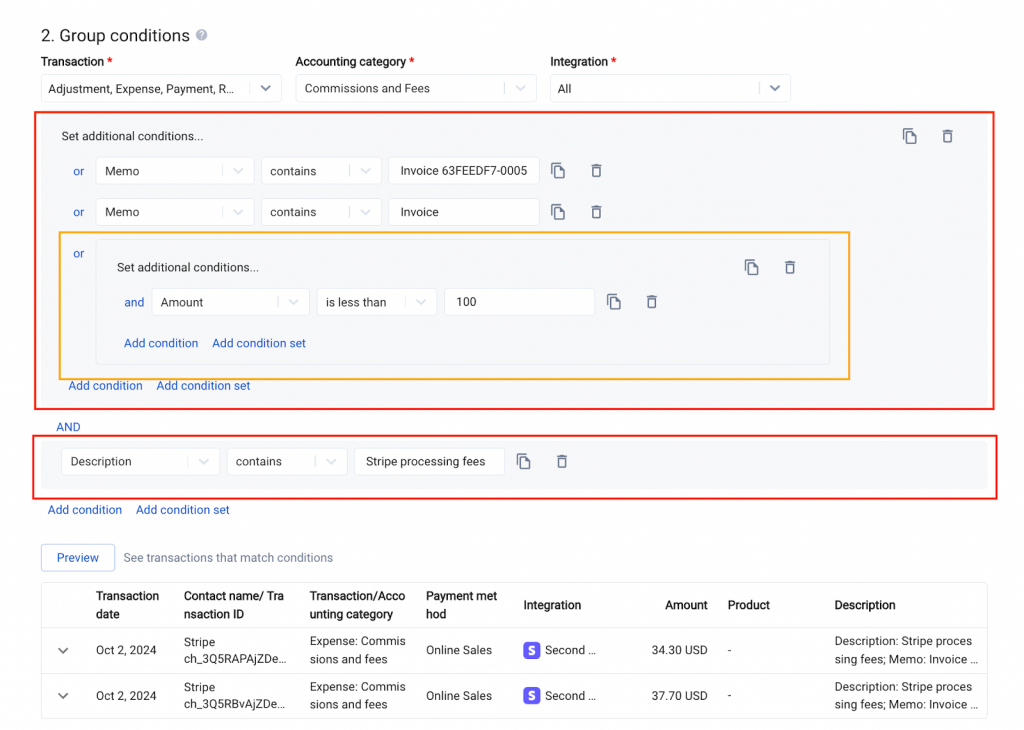
Task: Open the 'is less than' operator dropdown
Action: click(376, 302)
